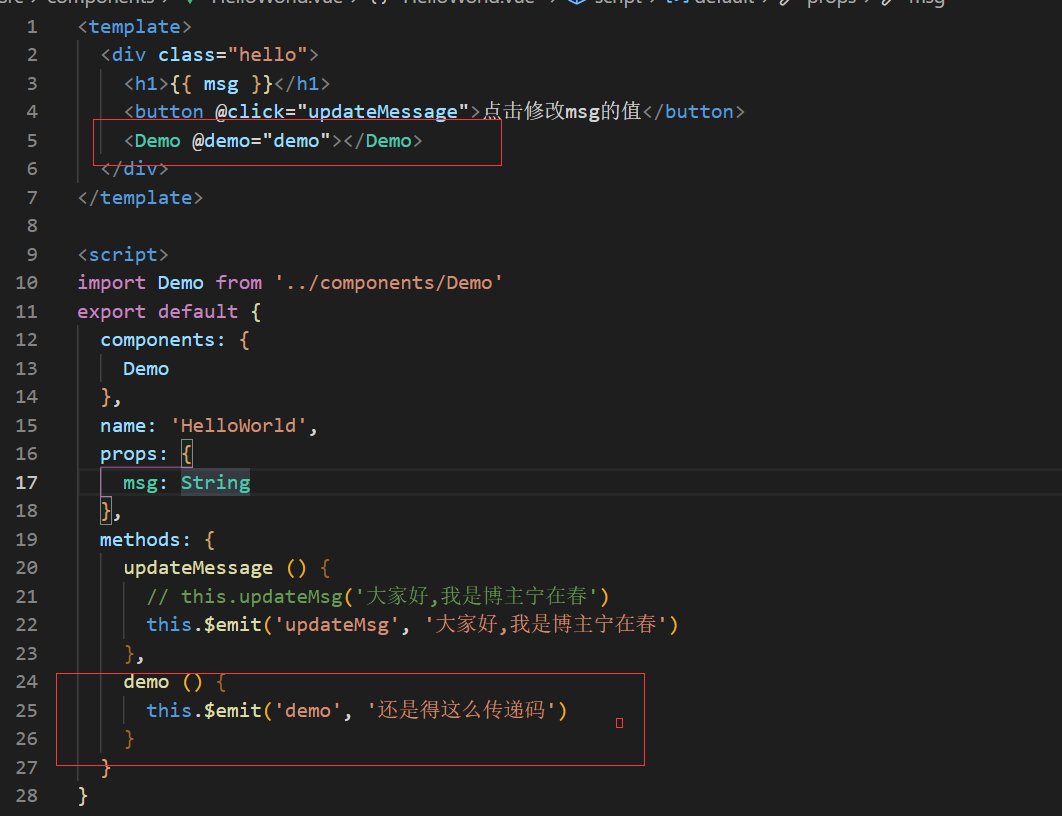Click the closing </Demo> tag on line 5
The width and height of the screenshot is (1062, 816).
(383, 141)
